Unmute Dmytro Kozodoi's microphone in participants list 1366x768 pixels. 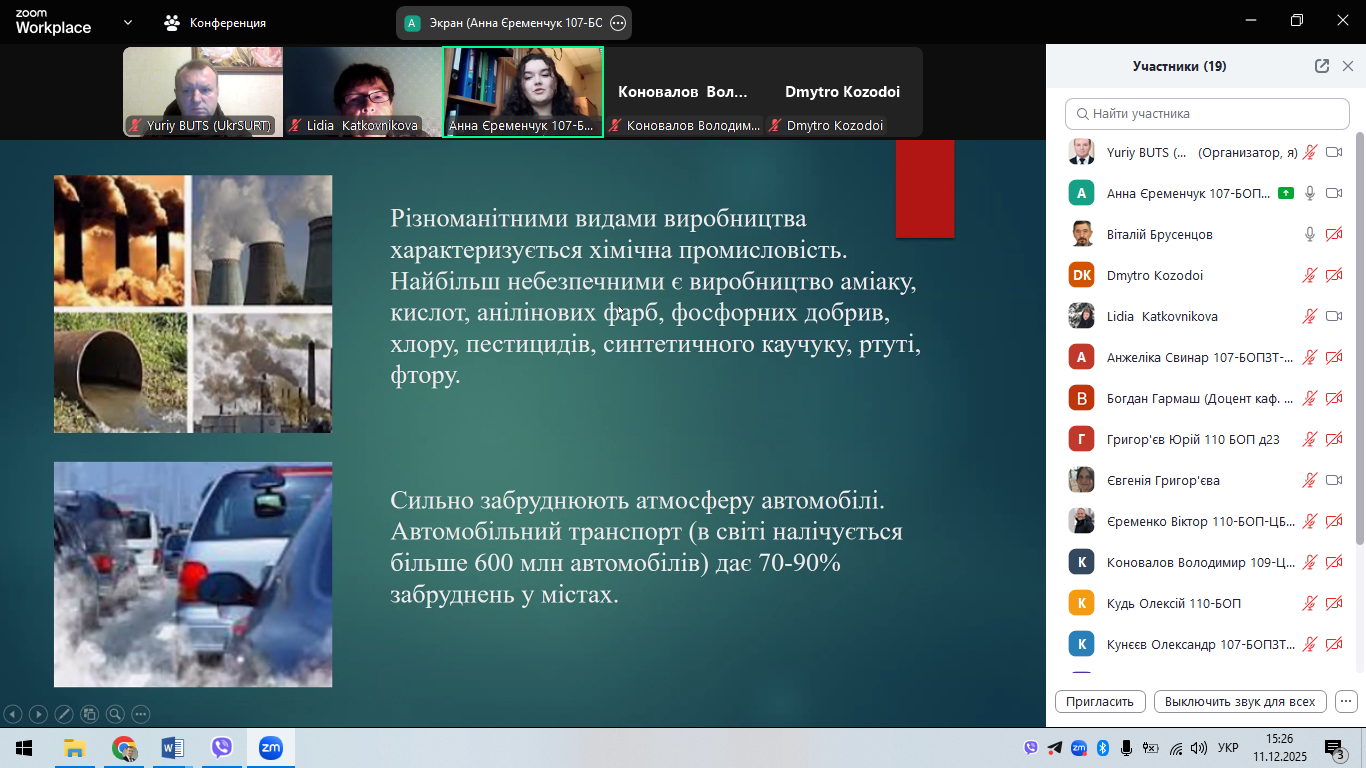click(x=1309, y=275)
